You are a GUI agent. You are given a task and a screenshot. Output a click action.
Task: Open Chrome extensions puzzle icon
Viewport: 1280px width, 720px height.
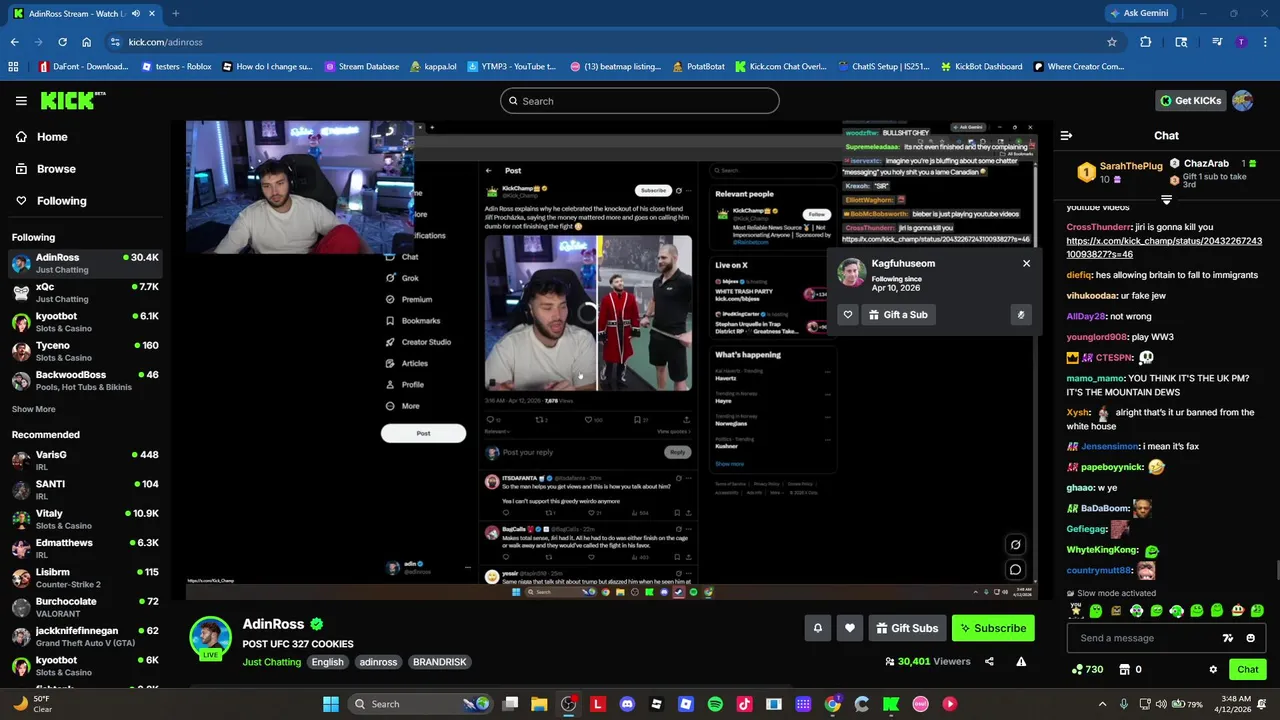click(1146, 42)
